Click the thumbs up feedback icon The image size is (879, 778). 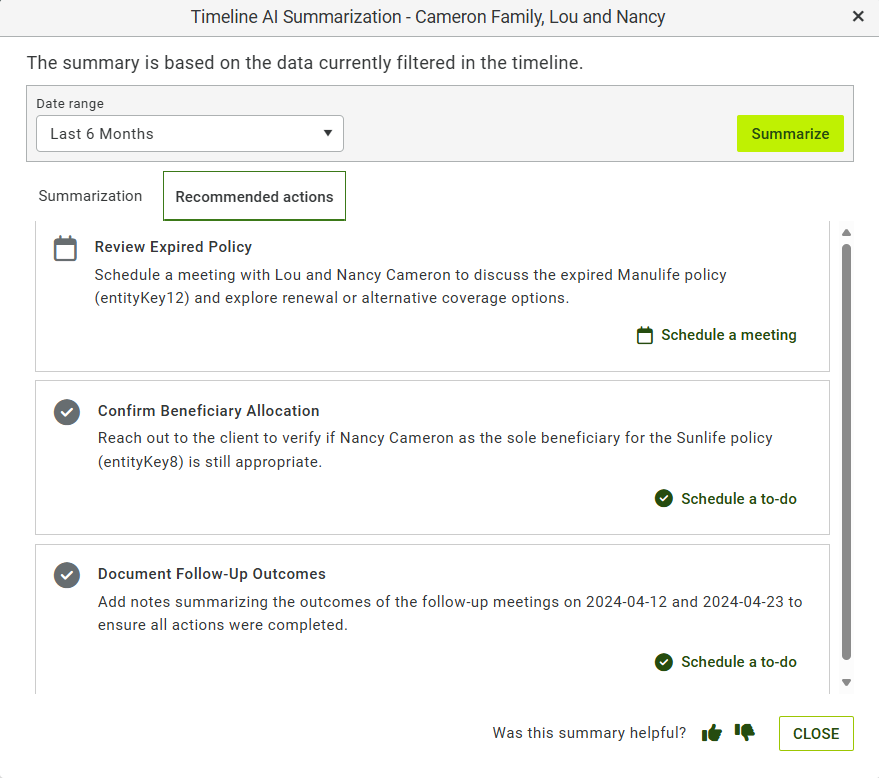711,733
